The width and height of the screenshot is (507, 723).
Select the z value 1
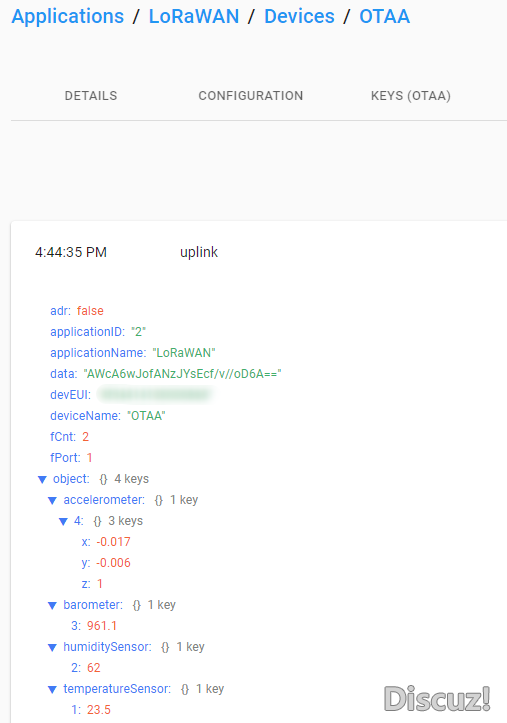pyautogui.click(x=100, y=584)
